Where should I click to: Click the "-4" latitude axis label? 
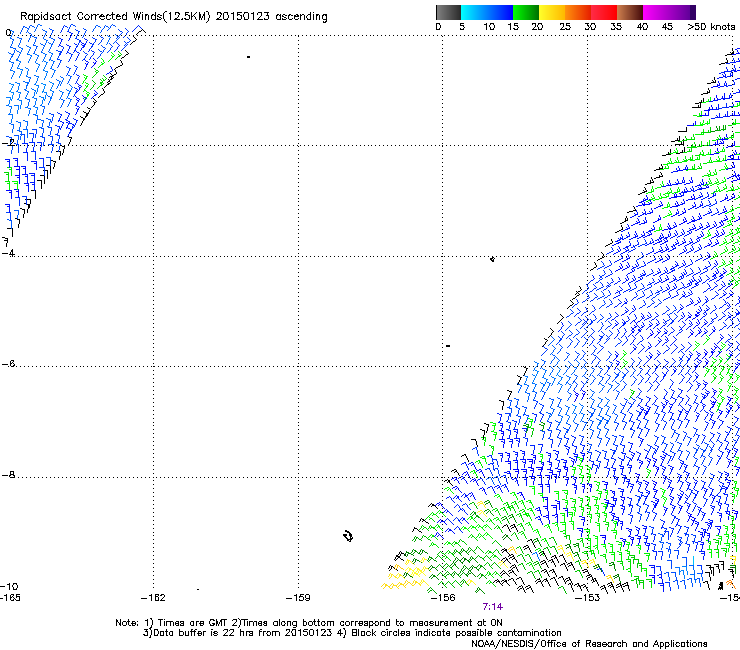(8, 253)
